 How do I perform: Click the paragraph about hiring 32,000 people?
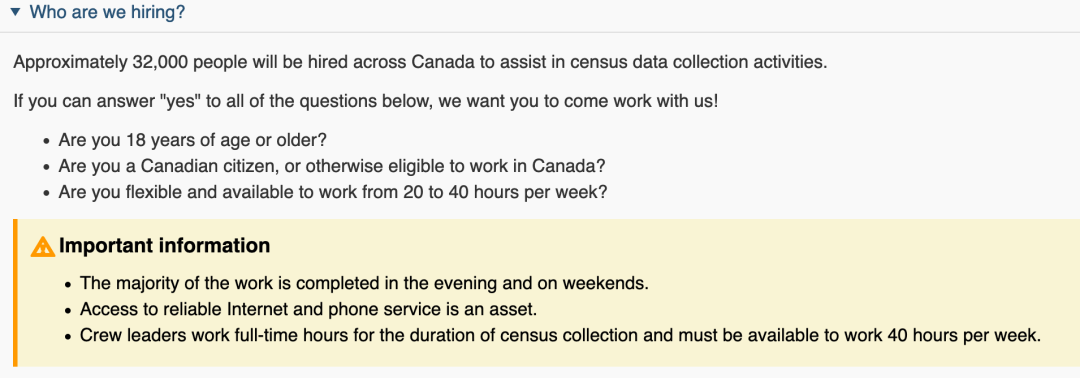tap(420, 62)
